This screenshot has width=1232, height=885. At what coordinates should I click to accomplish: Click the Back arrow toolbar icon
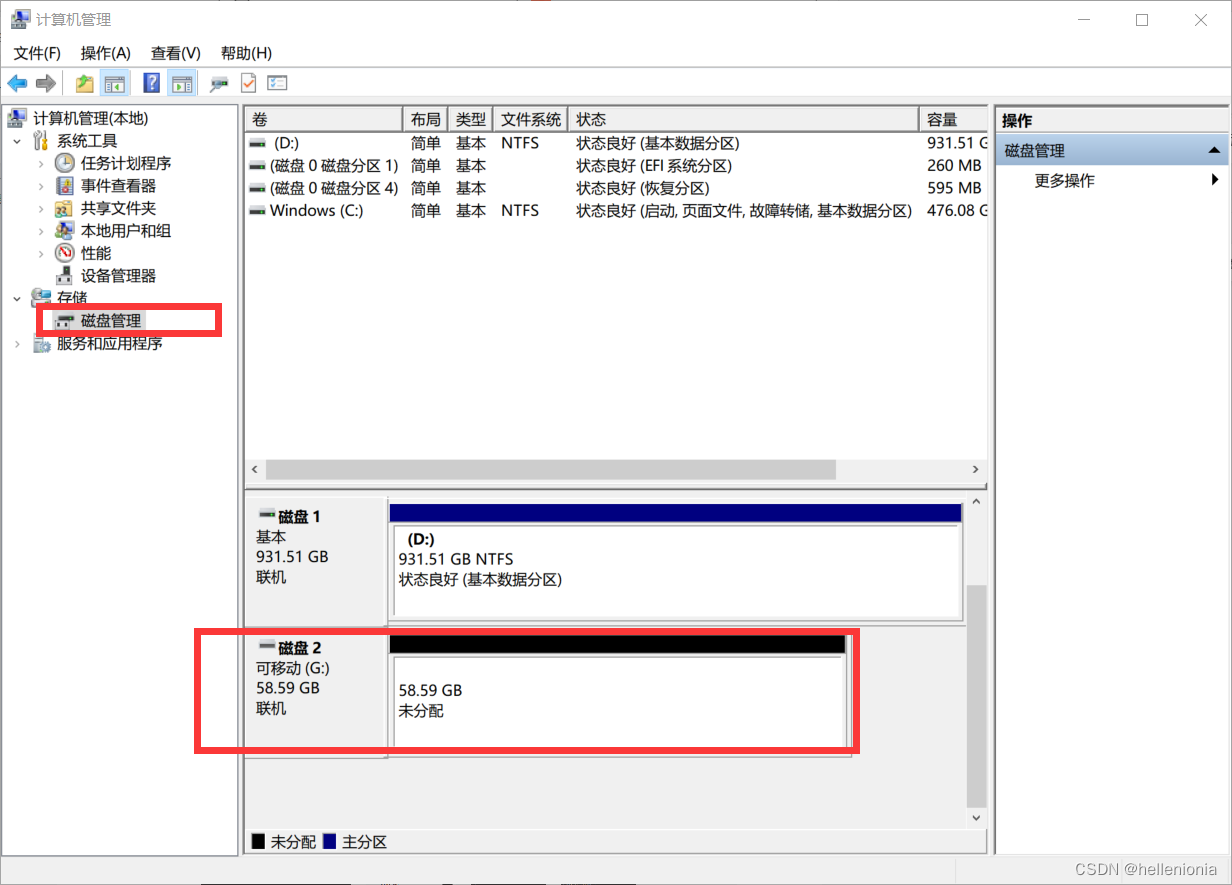coord(17,83)
